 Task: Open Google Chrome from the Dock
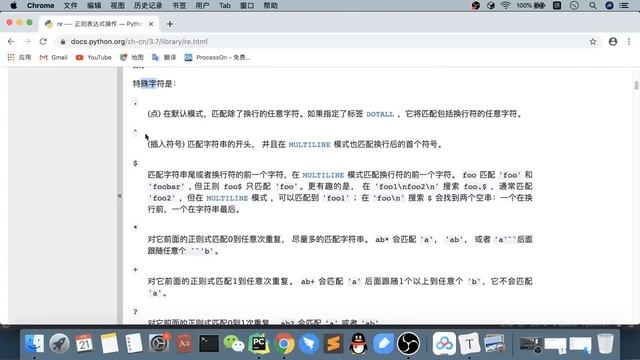pos(284,344)
